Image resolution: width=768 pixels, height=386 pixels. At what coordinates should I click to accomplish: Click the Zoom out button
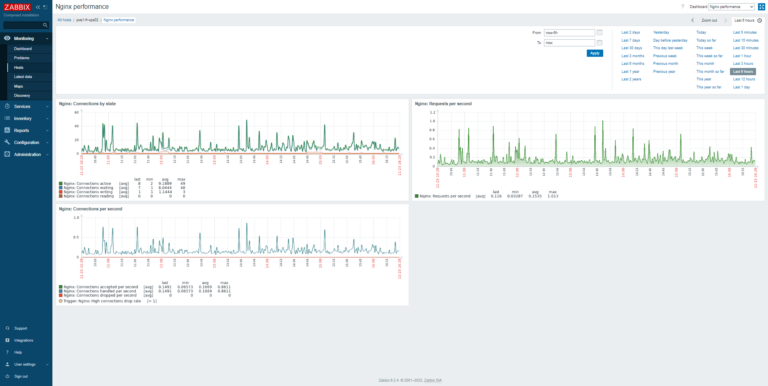click(x=709, y=21)
